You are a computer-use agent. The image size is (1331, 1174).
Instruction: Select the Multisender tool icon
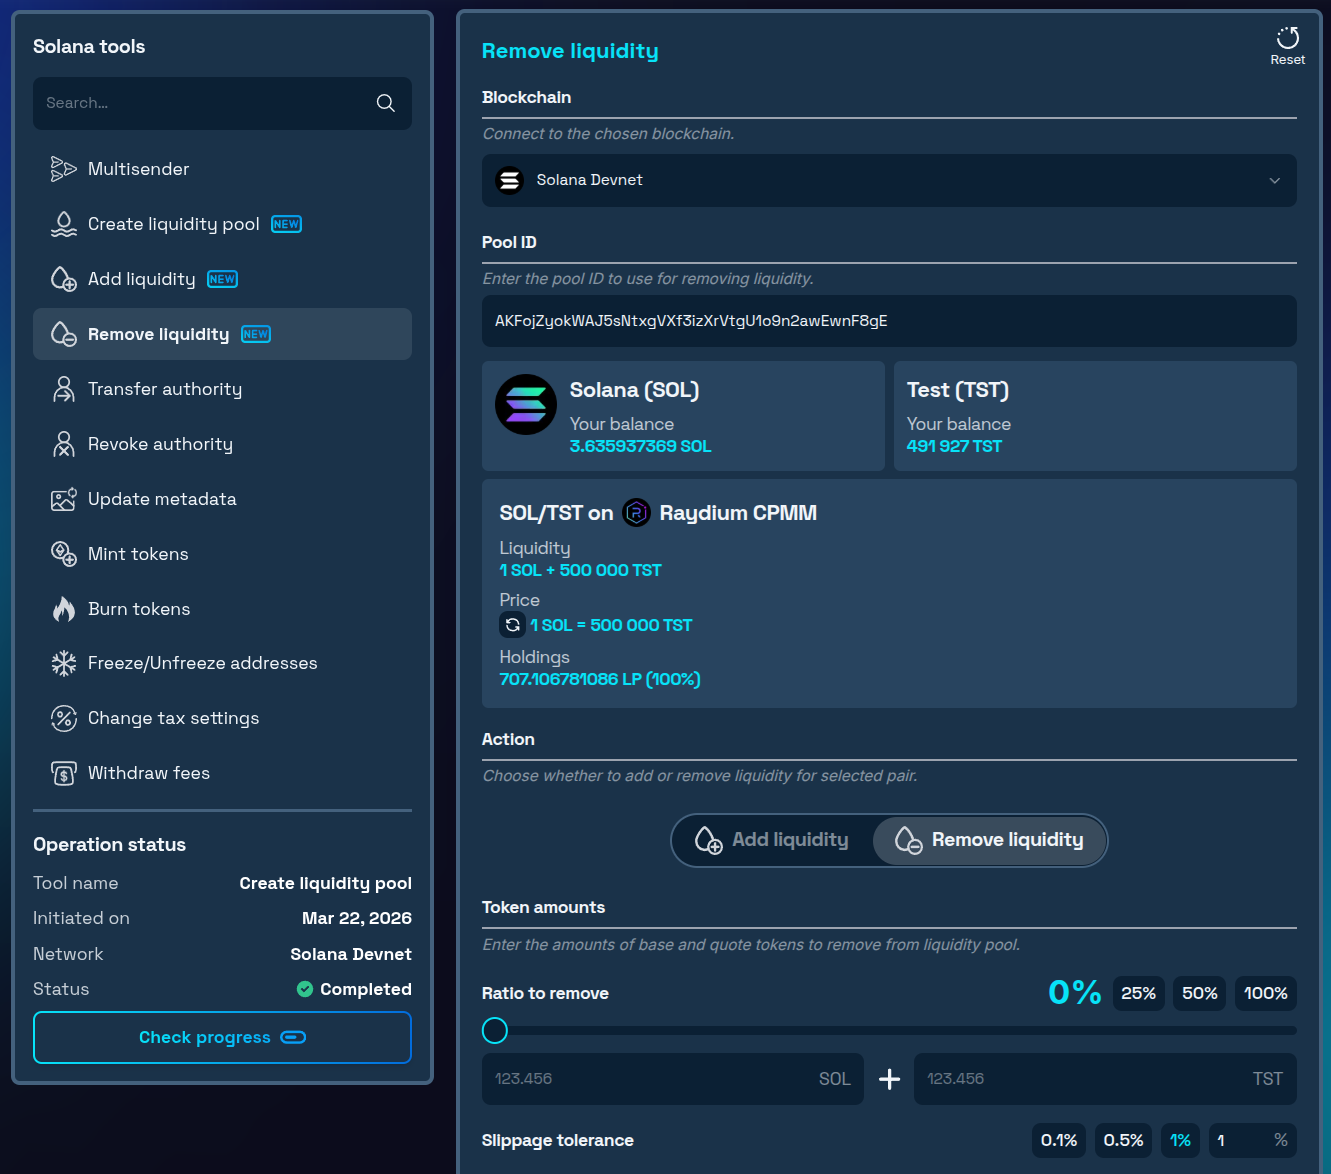tap(64, 168)
